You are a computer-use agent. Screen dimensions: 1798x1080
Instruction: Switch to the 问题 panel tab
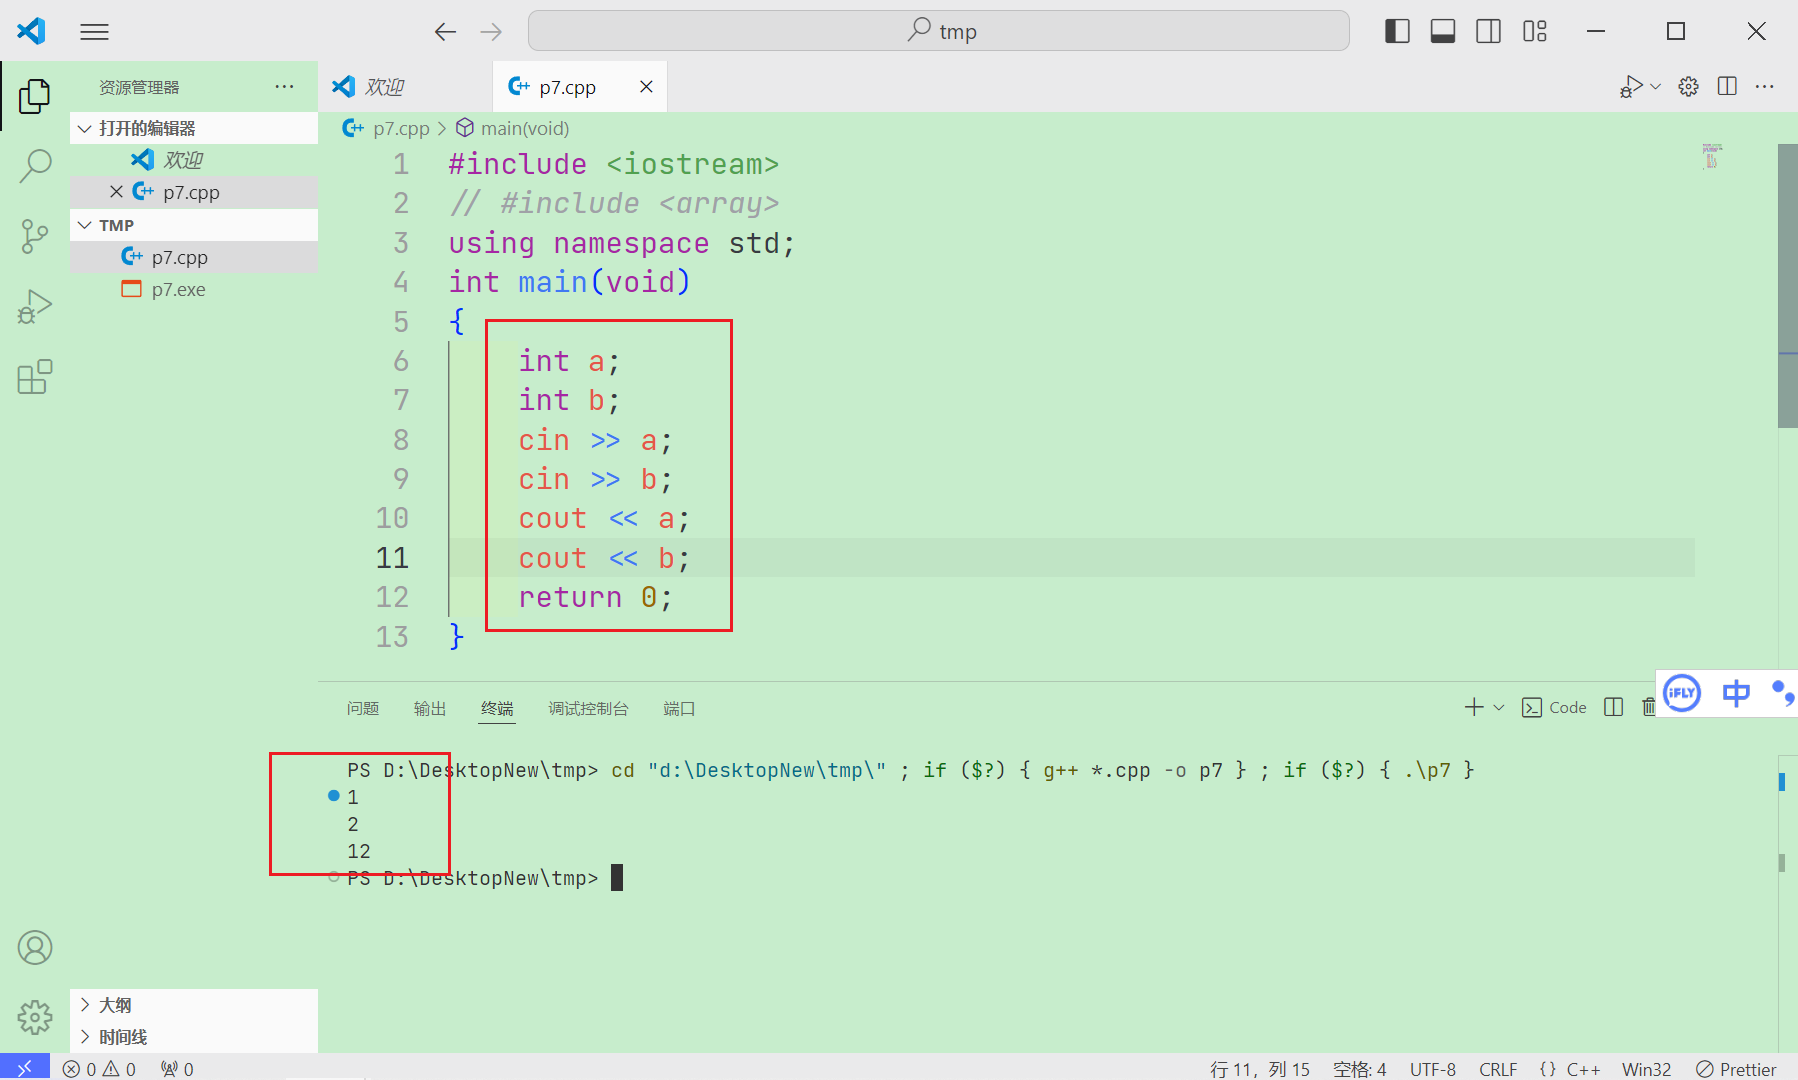[363, 708]
